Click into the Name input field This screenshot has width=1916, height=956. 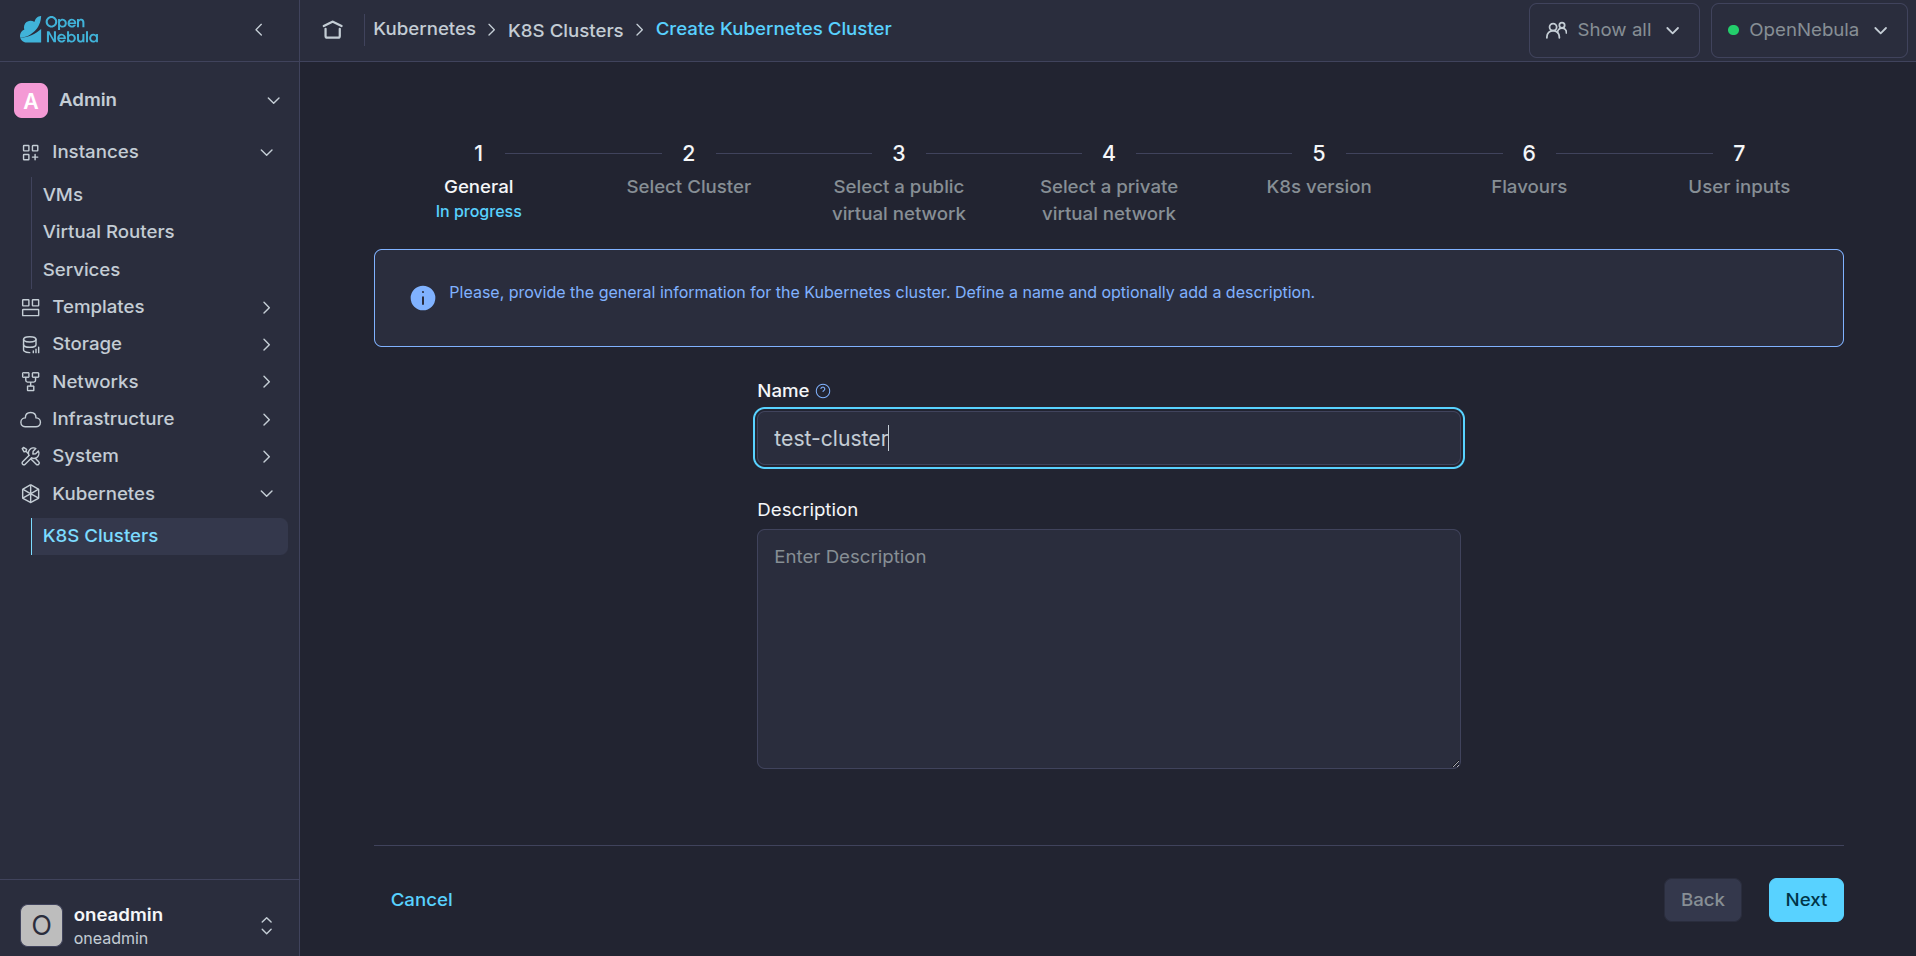(1108, 438)
